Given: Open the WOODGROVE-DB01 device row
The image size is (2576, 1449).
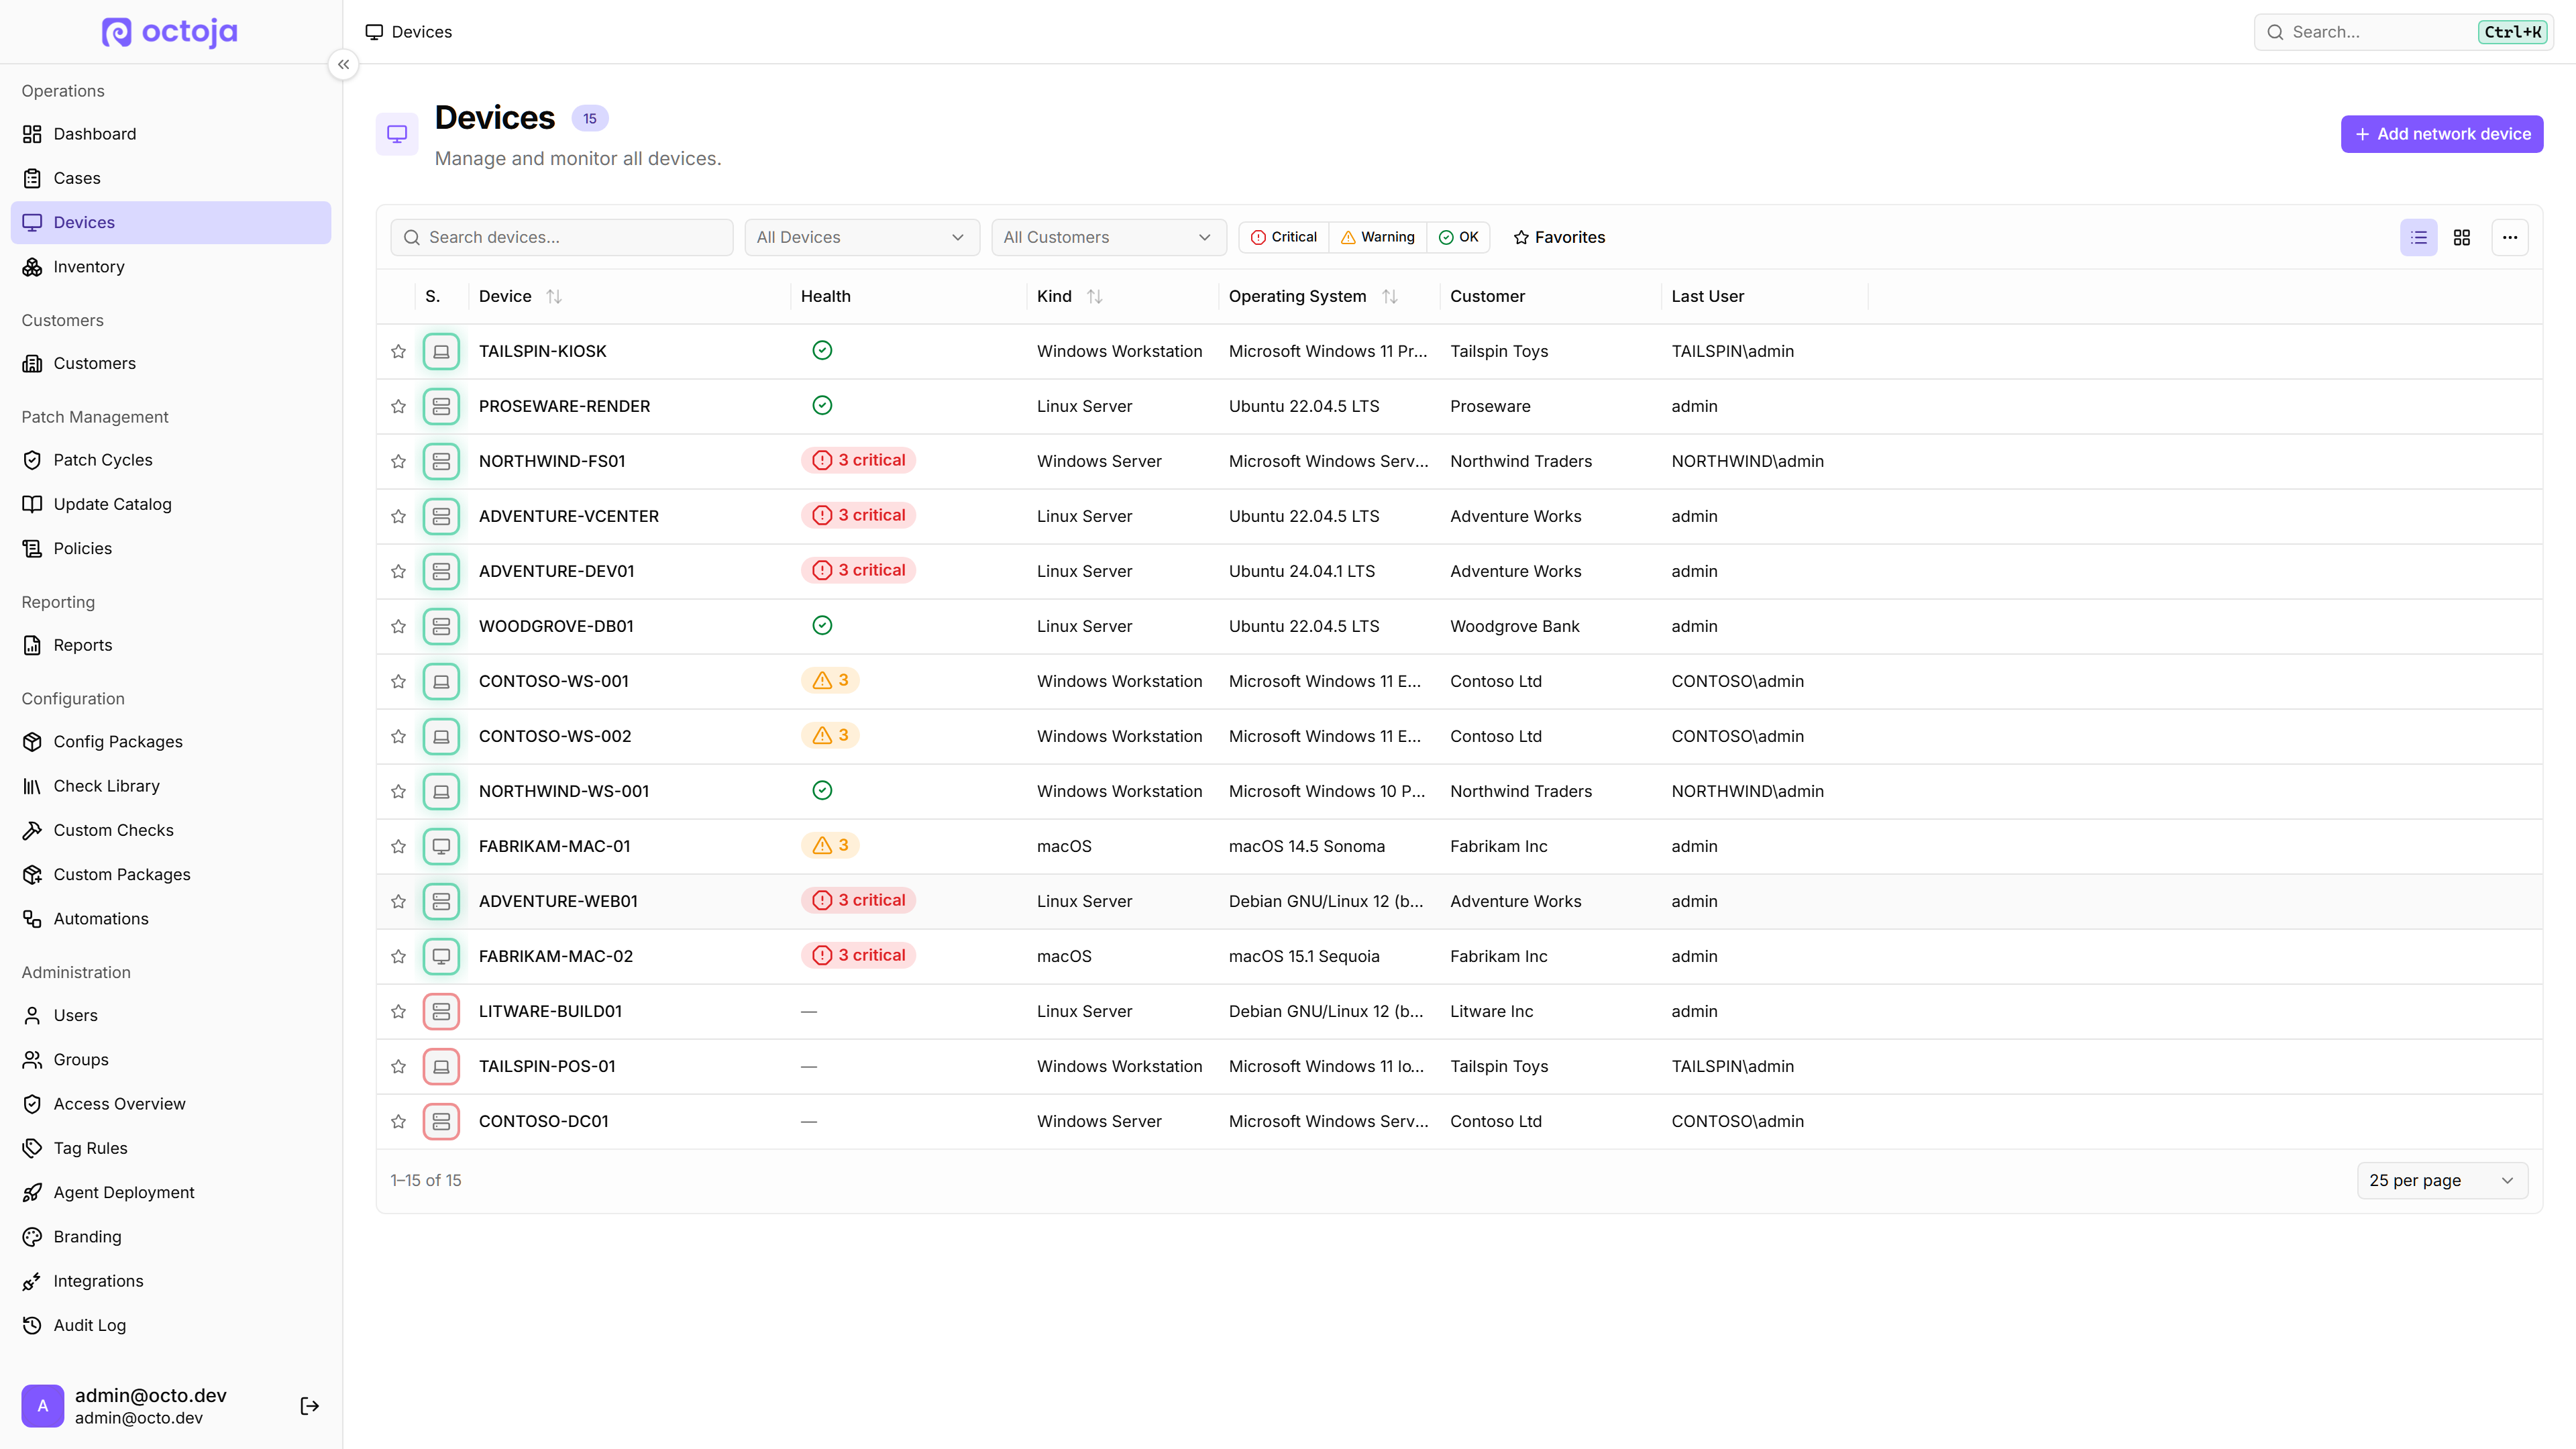Looking at the screenshot, I should [1459, 626].
